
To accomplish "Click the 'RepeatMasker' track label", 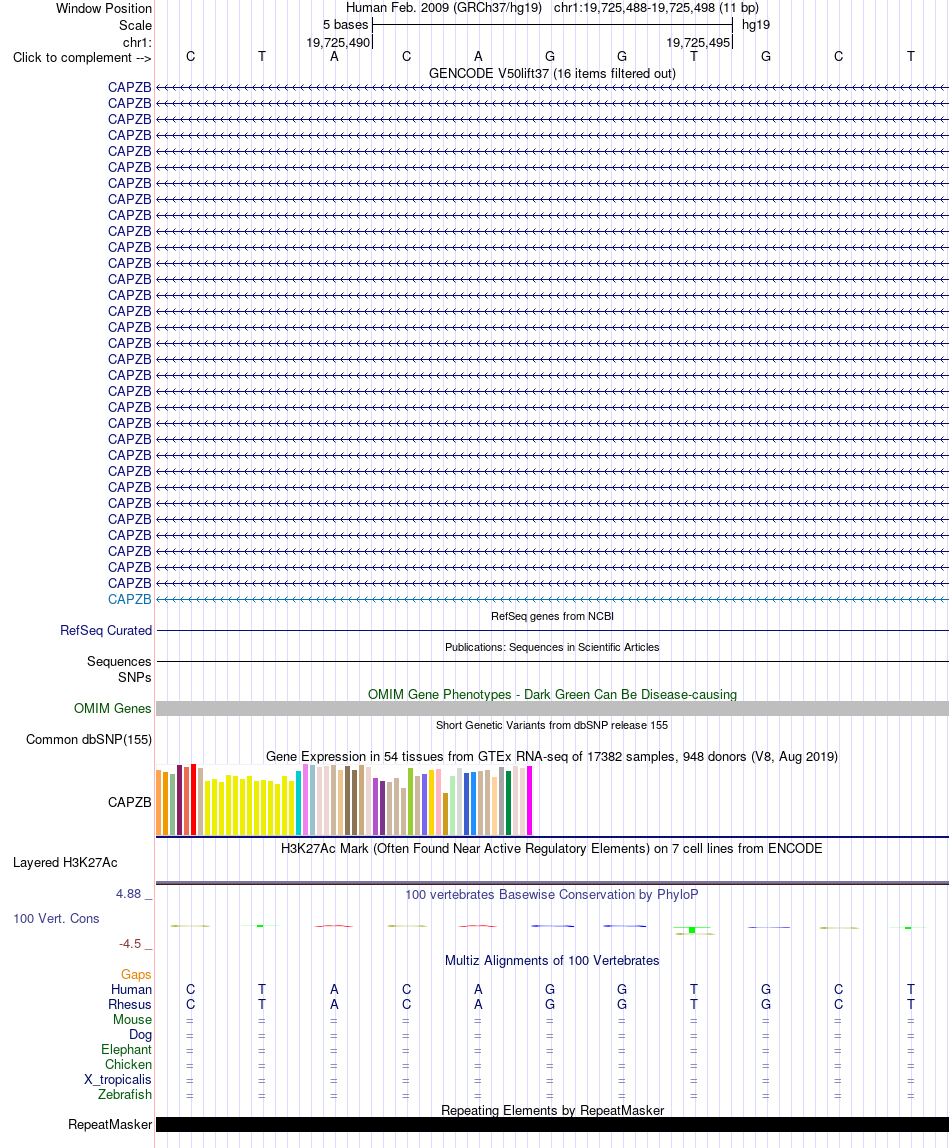I will (110, 1125).
